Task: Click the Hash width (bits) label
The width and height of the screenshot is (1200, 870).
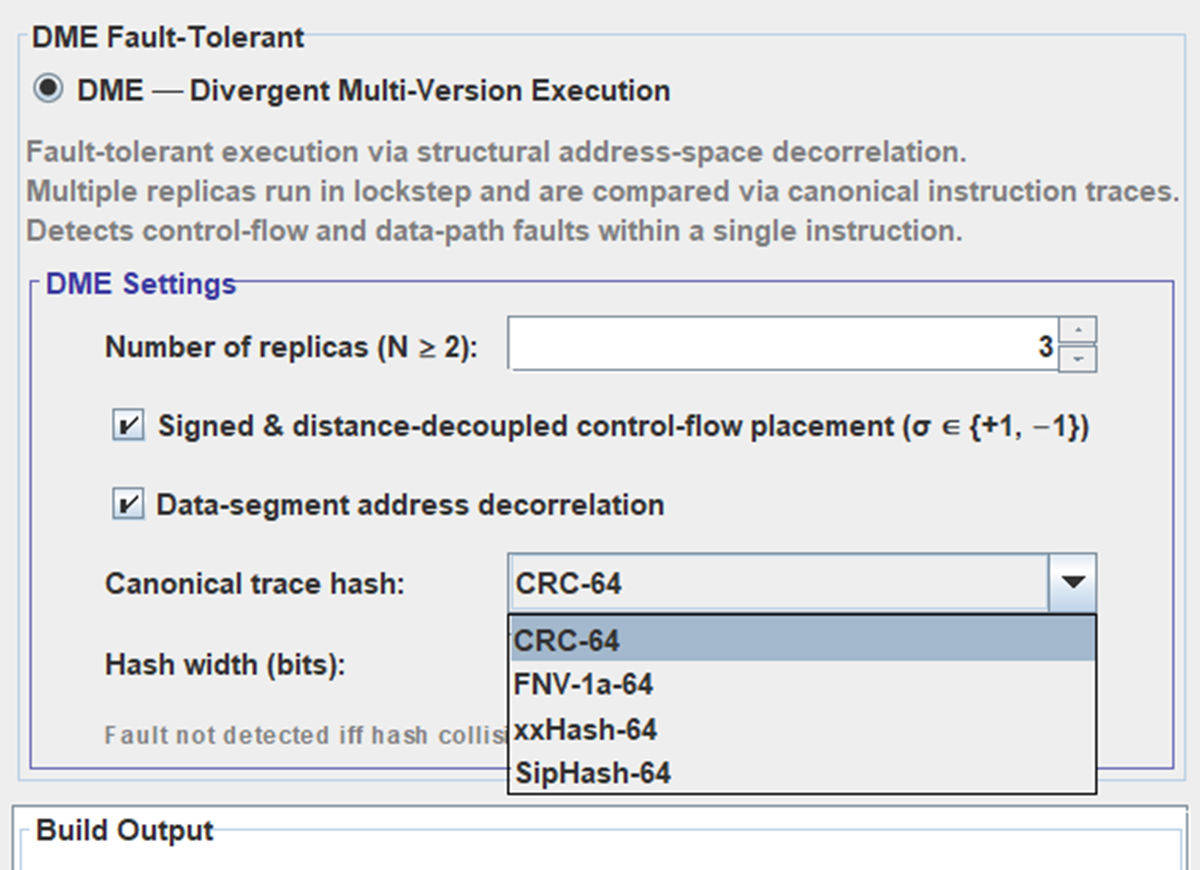Action: pyautogui.click(x=225, y=665)
